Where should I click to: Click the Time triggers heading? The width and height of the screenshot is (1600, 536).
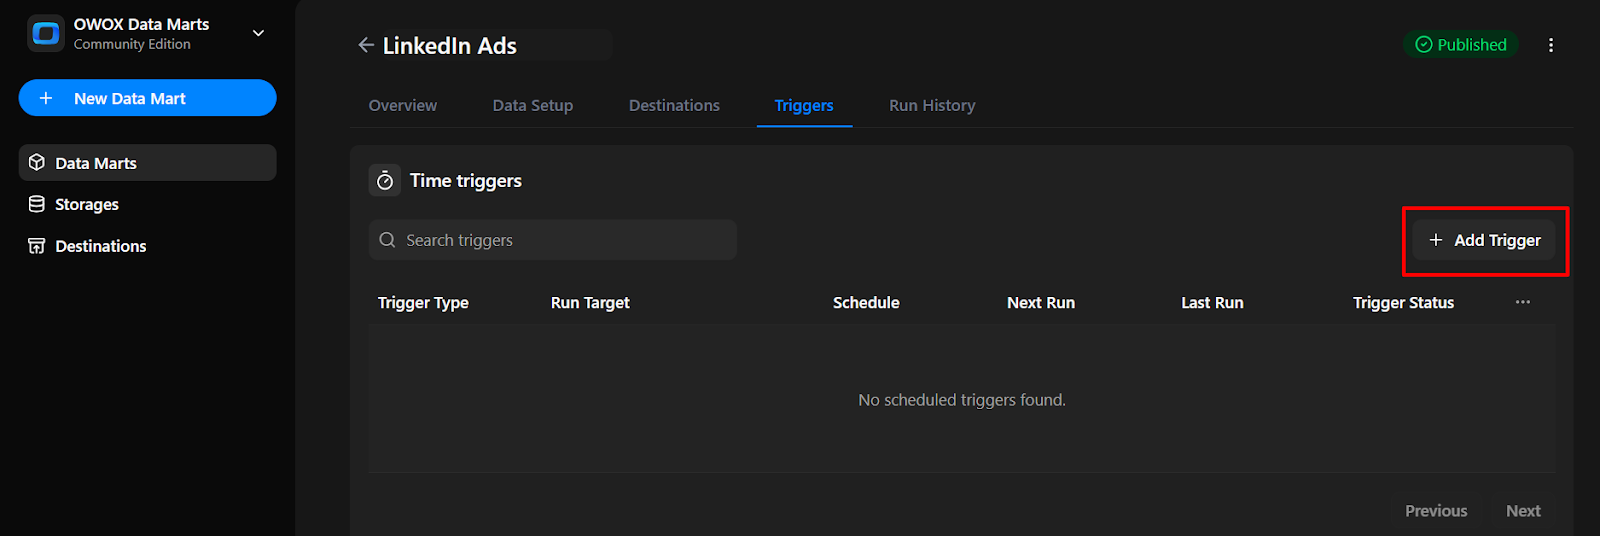coord(466,180)
